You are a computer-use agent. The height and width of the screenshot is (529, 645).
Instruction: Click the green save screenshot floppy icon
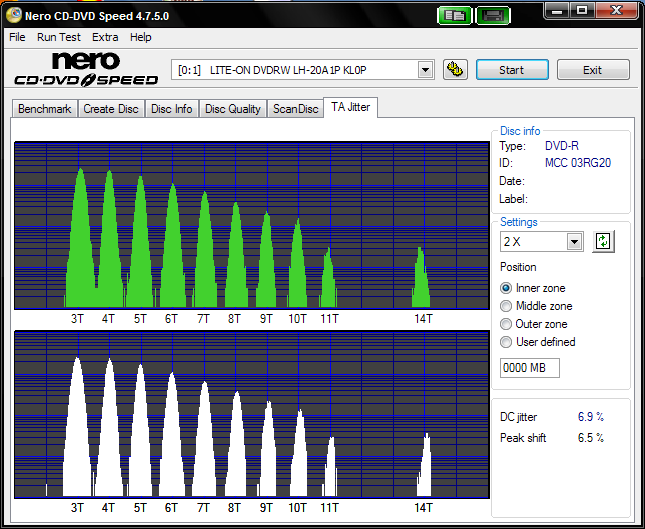coord(493,16)
